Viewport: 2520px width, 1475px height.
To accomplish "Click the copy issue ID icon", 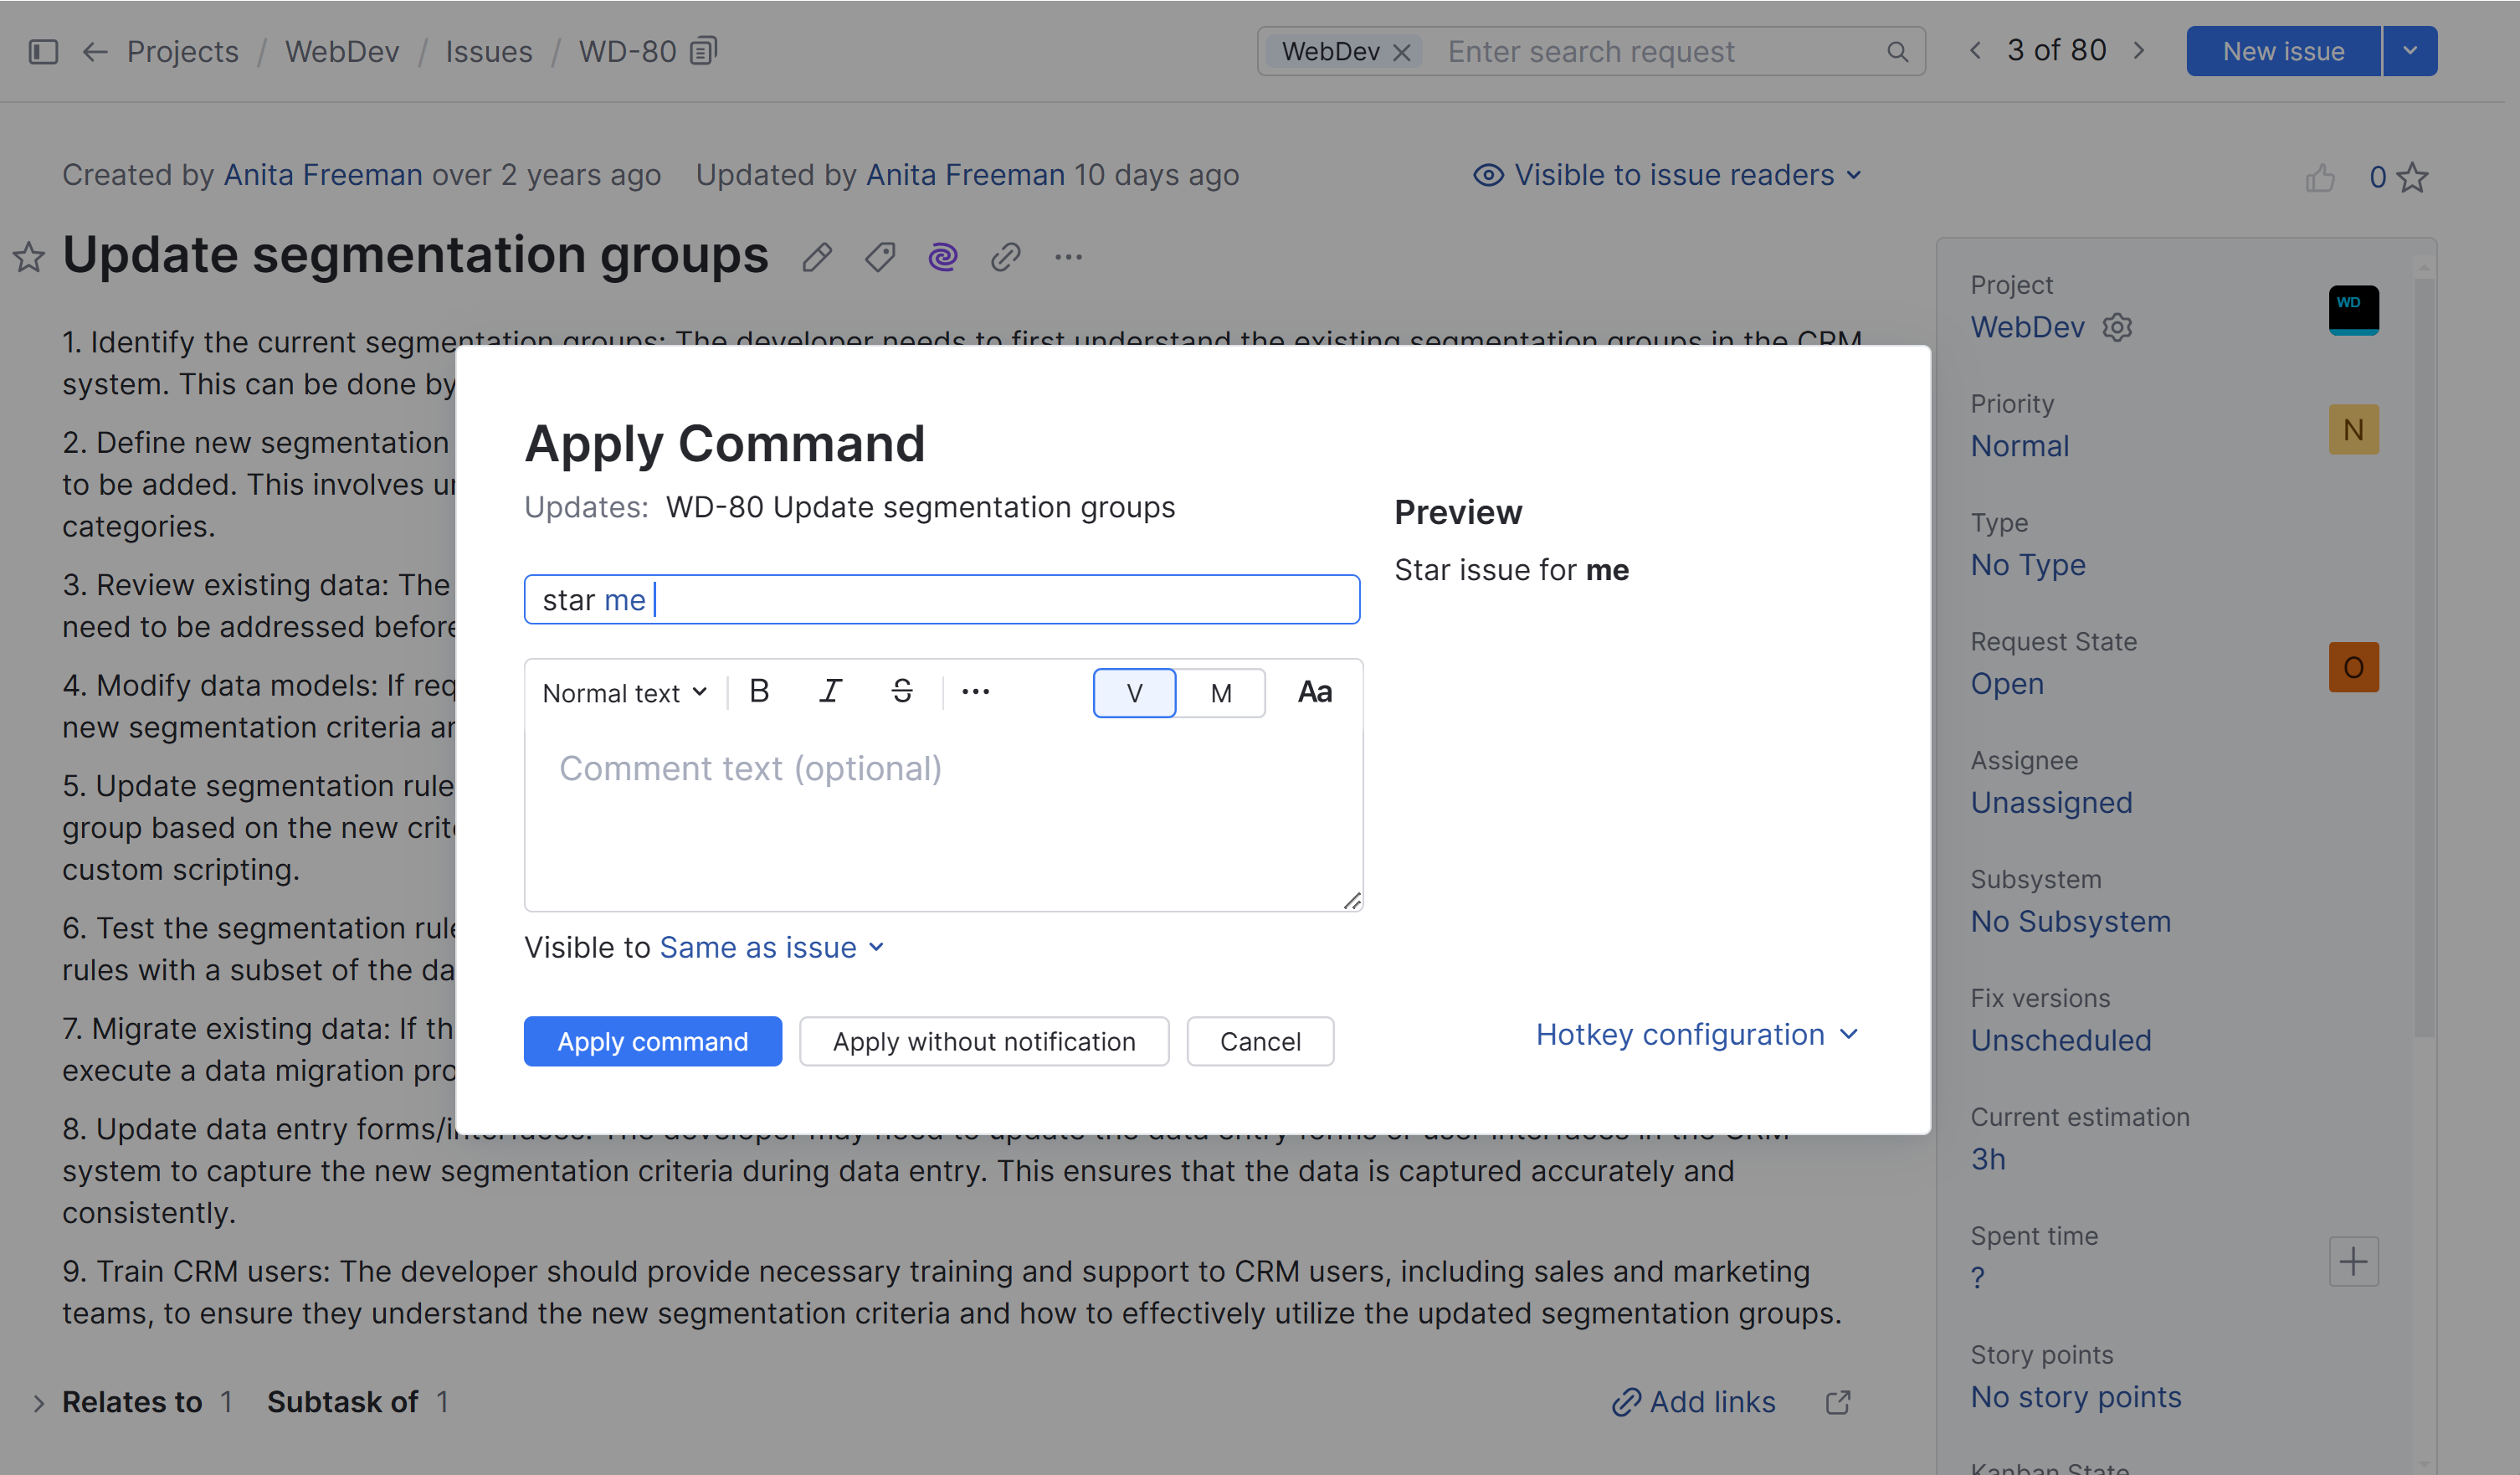I will [704, 50].
